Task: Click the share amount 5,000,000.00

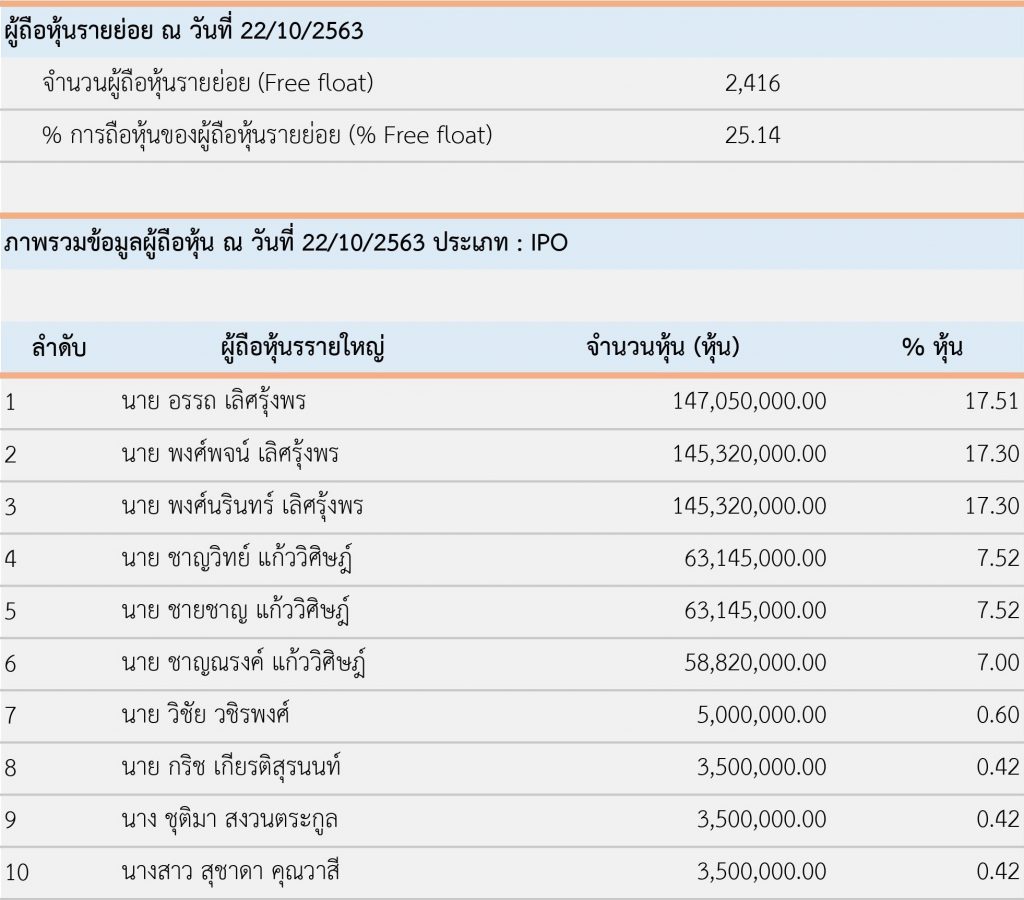Action: [x=761, y=715]
